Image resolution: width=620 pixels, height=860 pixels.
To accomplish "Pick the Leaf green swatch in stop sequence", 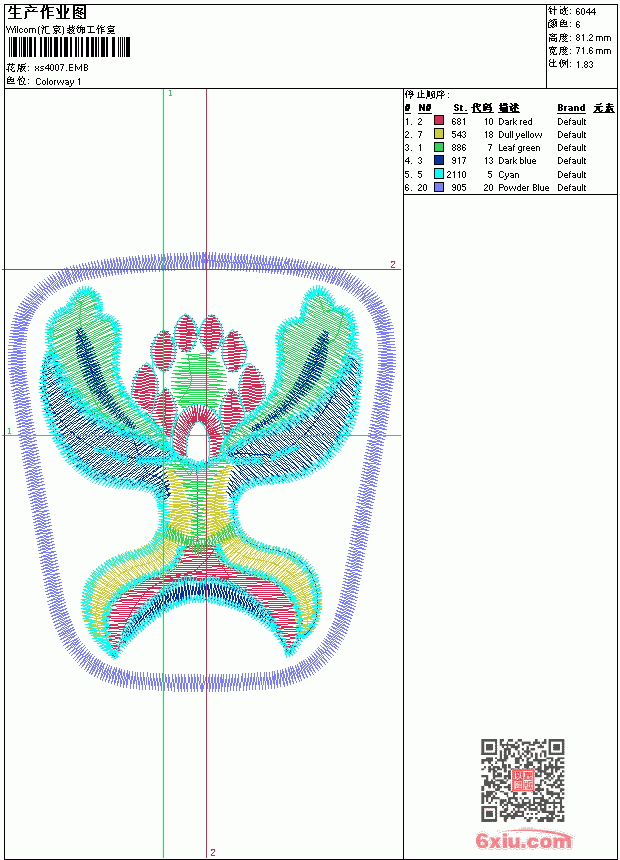I will [x=438, y=147].
